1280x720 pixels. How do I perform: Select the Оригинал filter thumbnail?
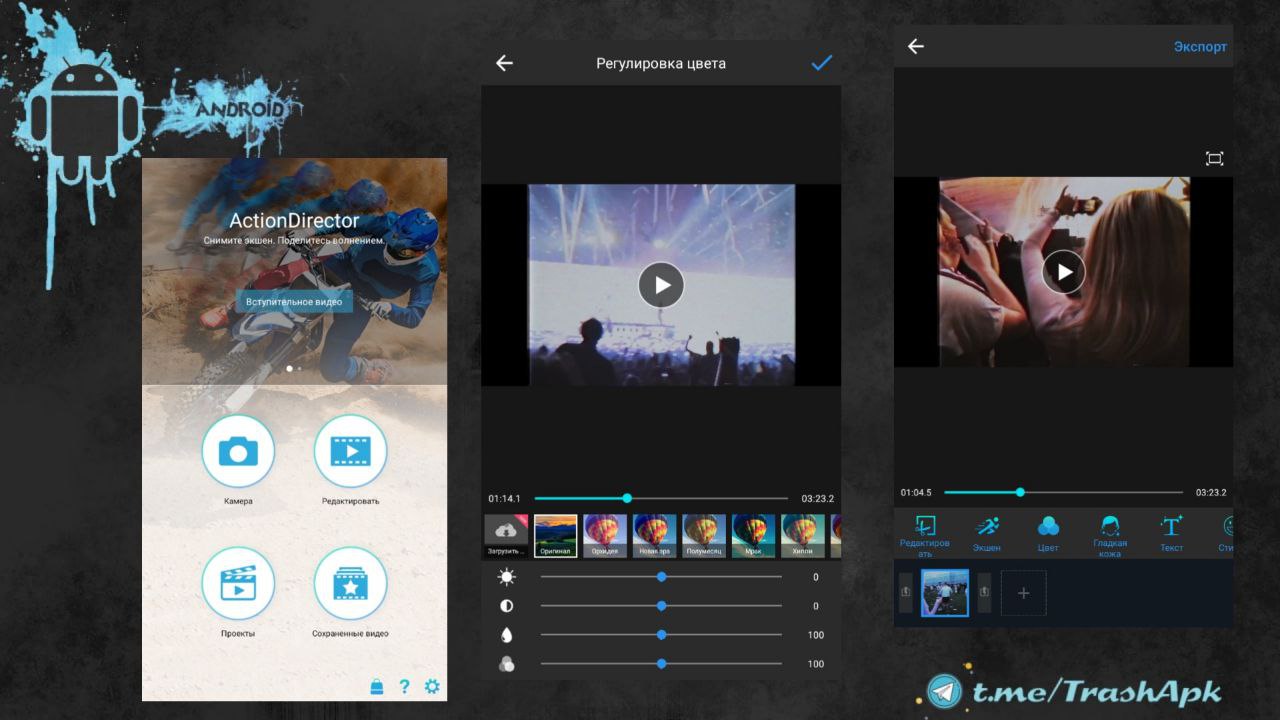(556, 536)
